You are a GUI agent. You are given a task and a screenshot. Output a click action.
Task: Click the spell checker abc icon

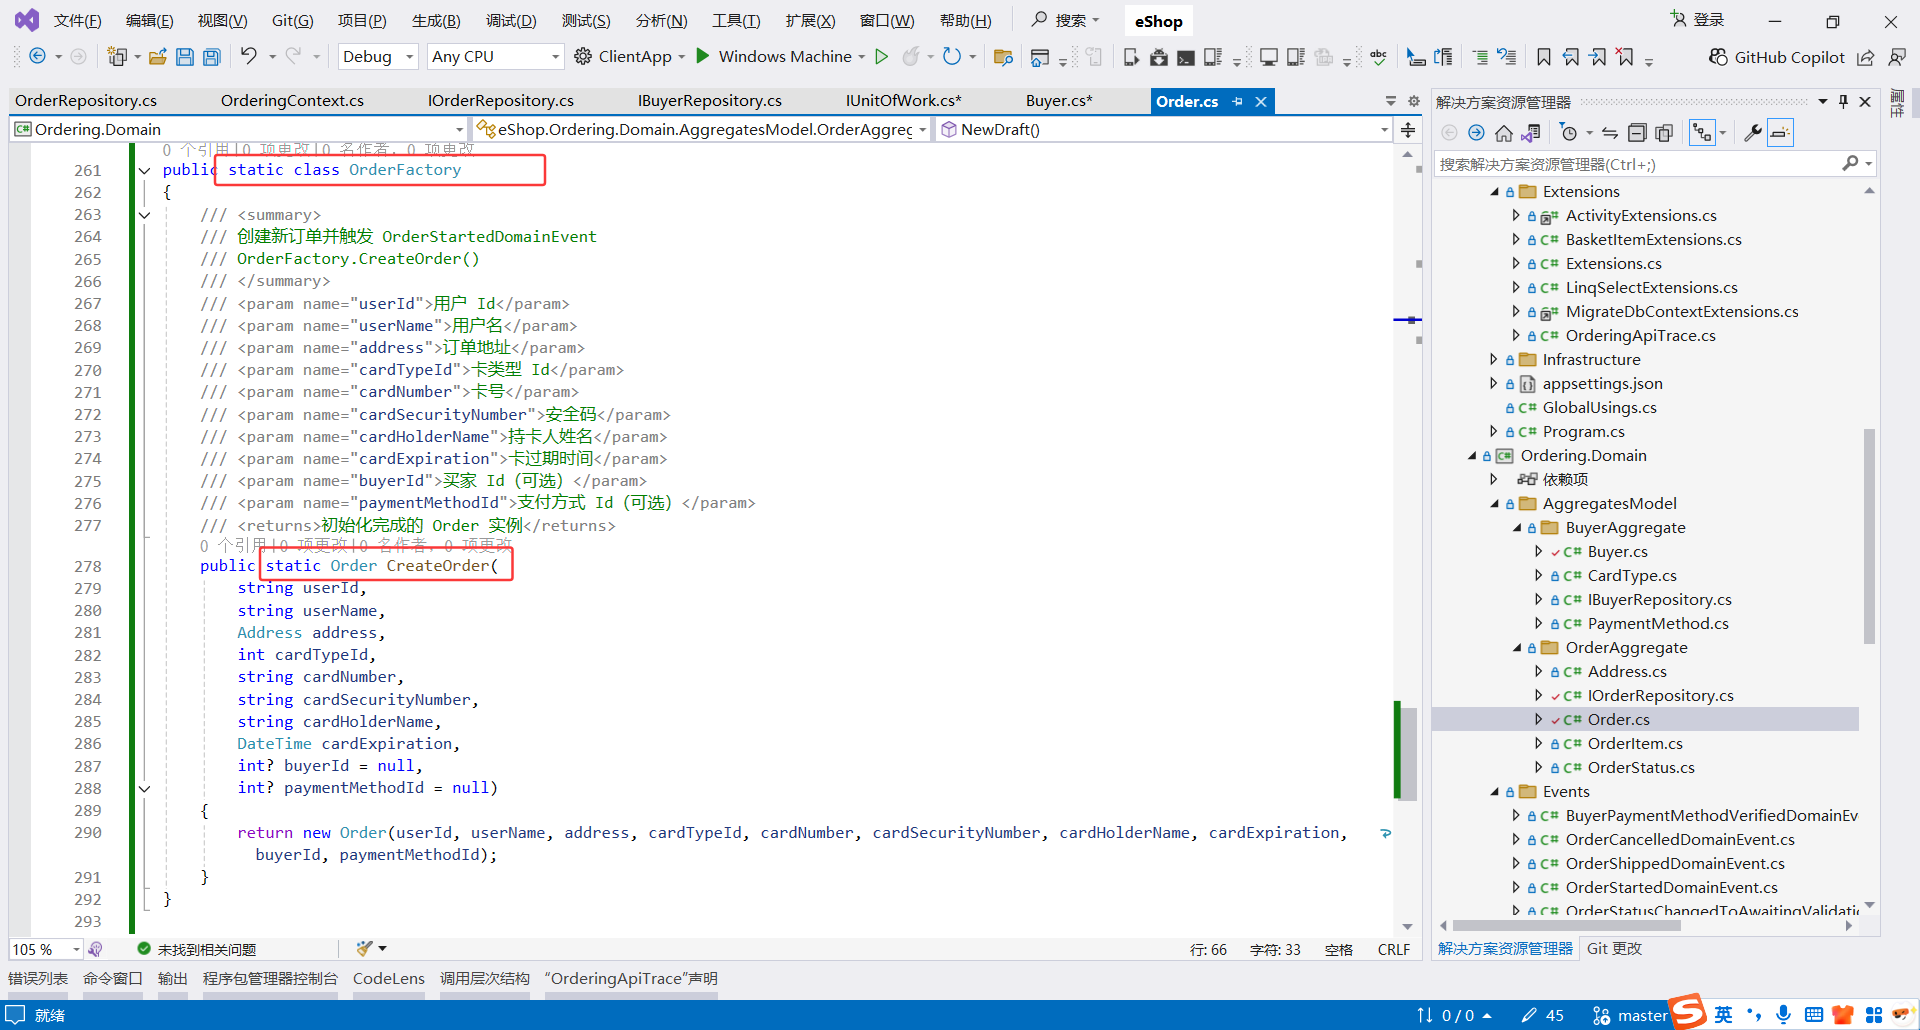(1379, 57)
